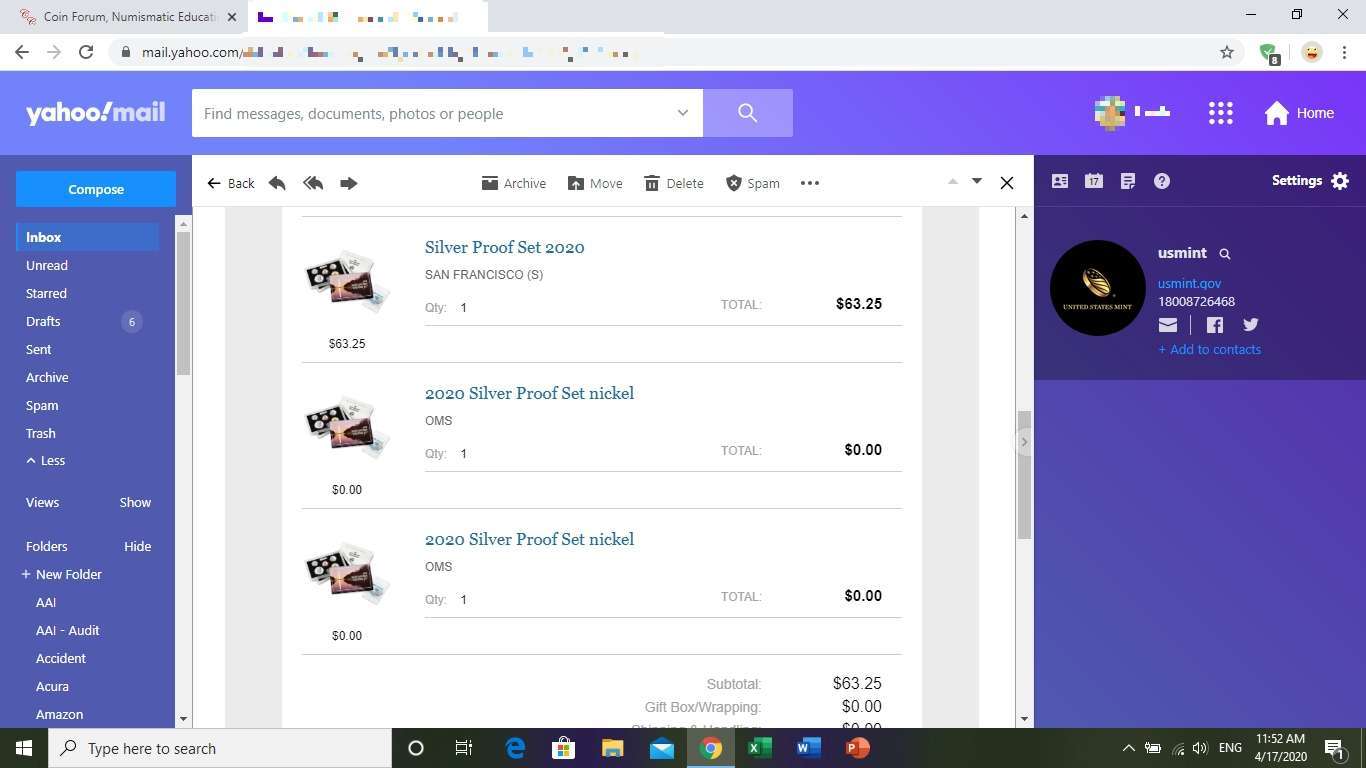Open PowerPoint from the taskbar

[x=858, y=748]
